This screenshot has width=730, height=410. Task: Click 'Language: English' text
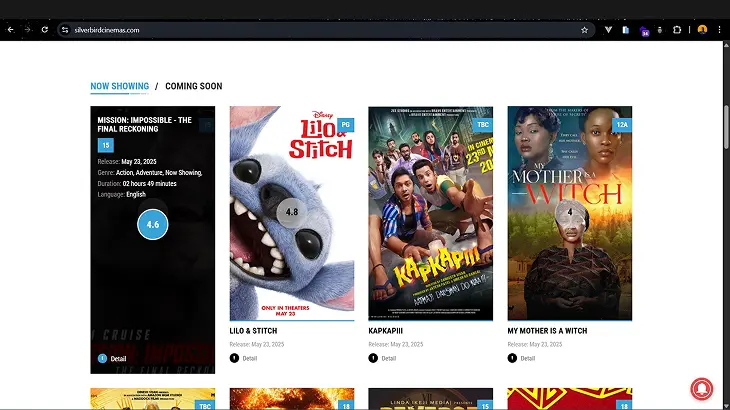coord(122,195)
